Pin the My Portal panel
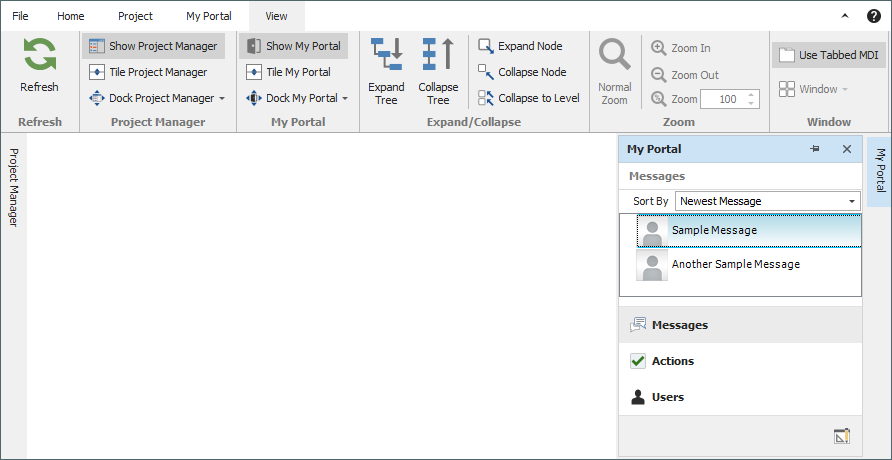The image size is (892, 460). [815, 149]
